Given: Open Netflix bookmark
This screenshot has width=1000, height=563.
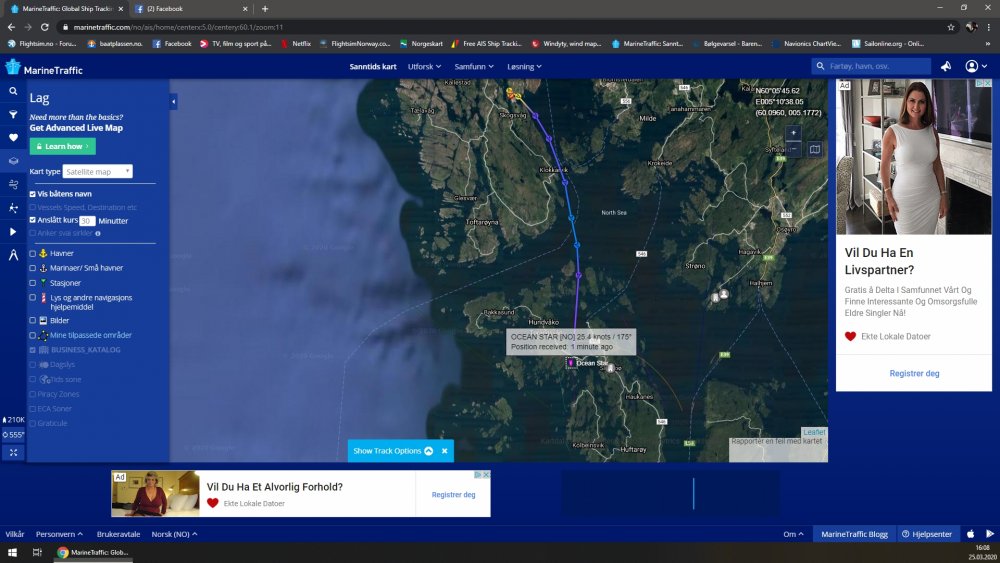Looking at the screenshot, I should [x=296, y=44].
